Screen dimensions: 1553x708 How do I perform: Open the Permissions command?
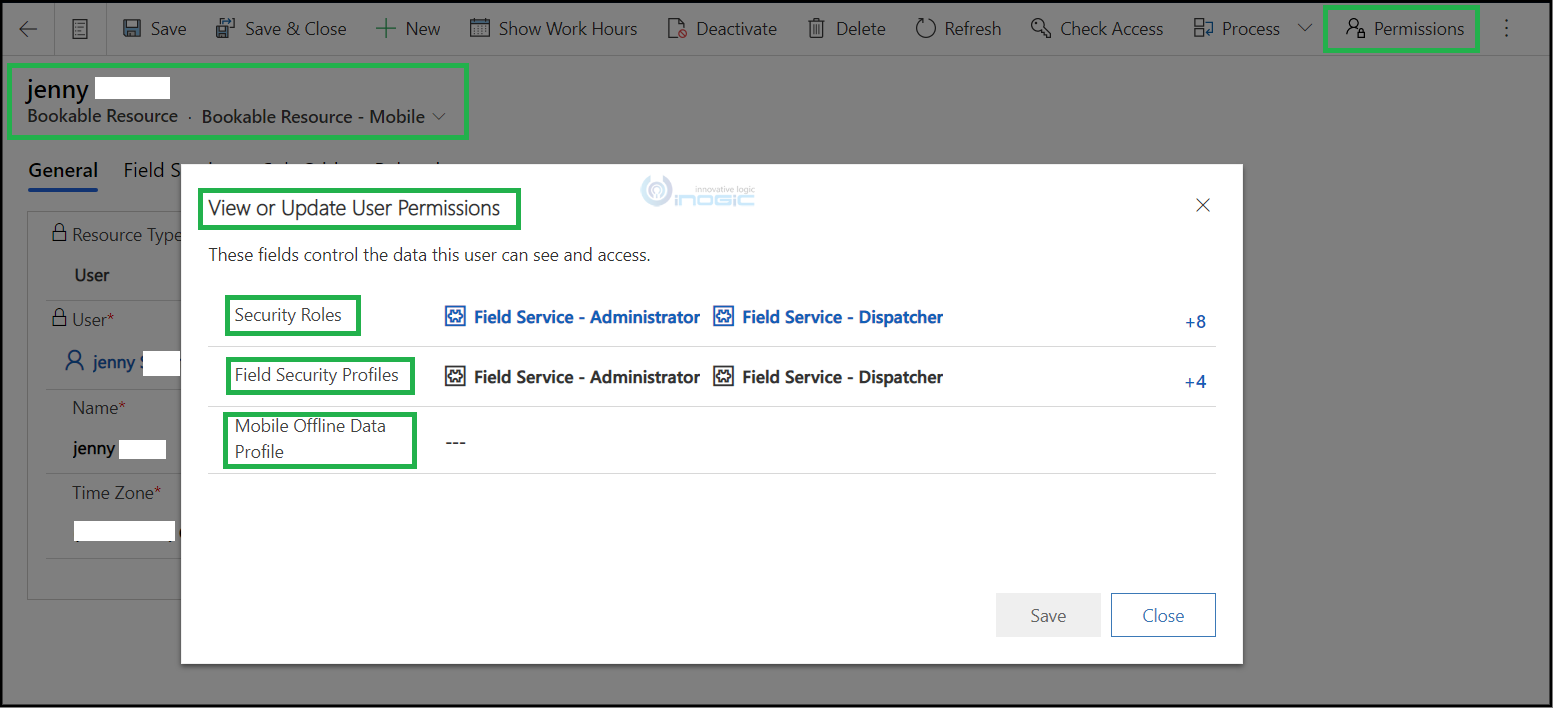1404,29
